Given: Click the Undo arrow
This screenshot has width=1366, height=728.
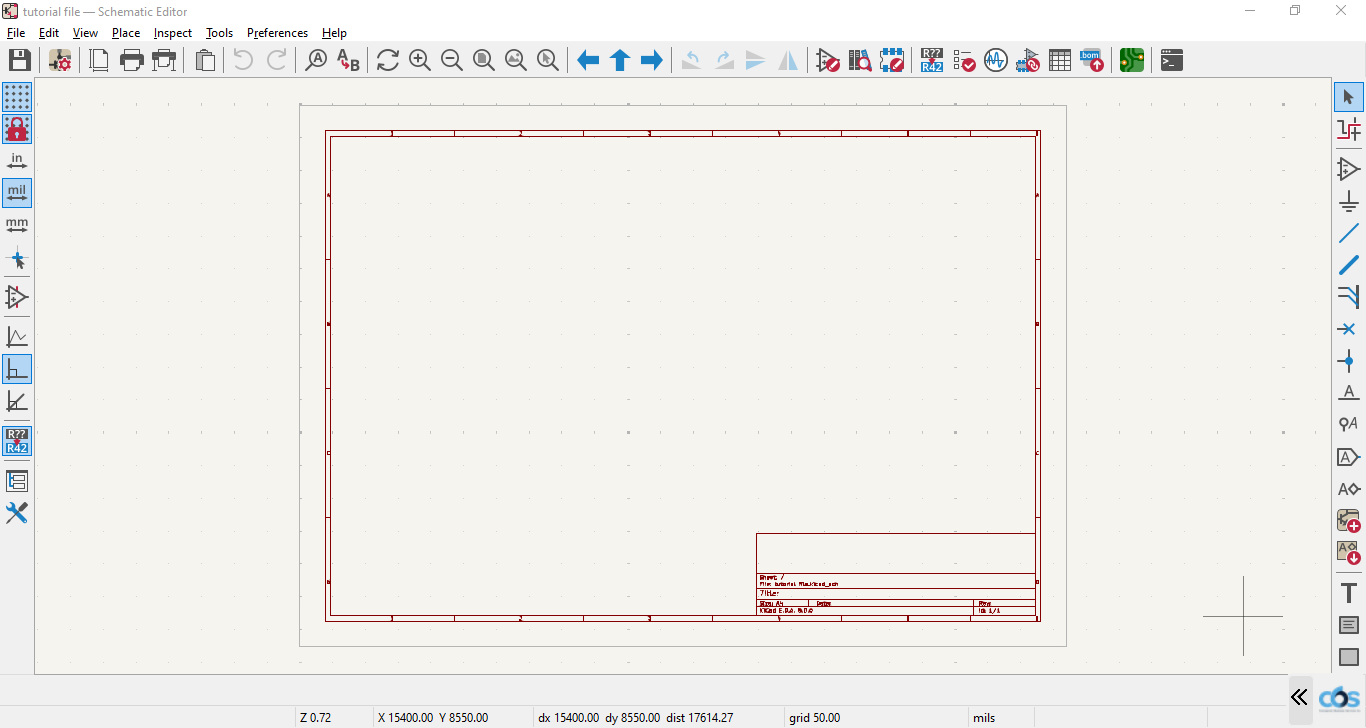Looking at the screenshot, I should (x=243, y=60).
